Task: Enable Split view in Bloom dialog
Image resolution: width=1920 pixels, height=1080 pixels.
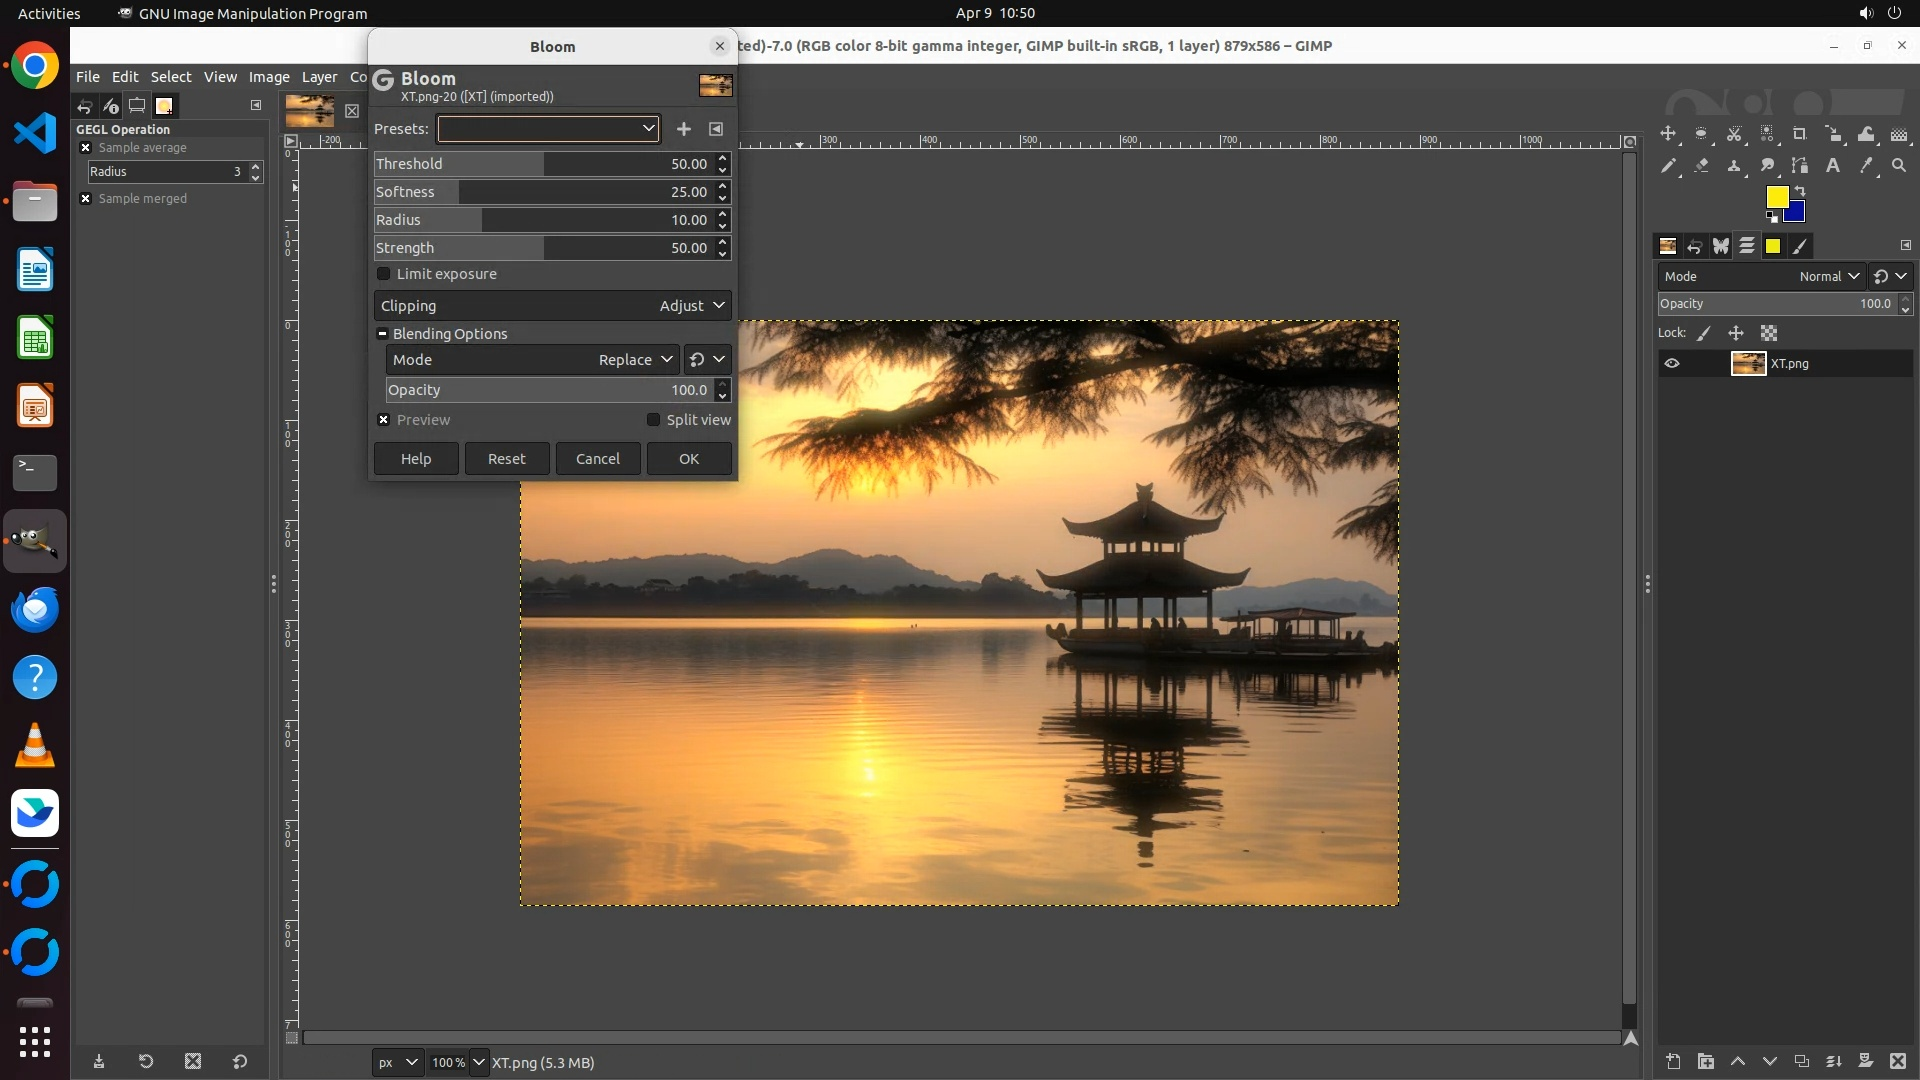Action: pos(654,420)
